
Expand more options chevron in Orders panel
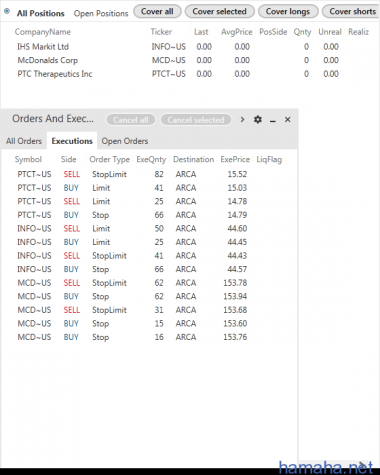click(242, 119)
